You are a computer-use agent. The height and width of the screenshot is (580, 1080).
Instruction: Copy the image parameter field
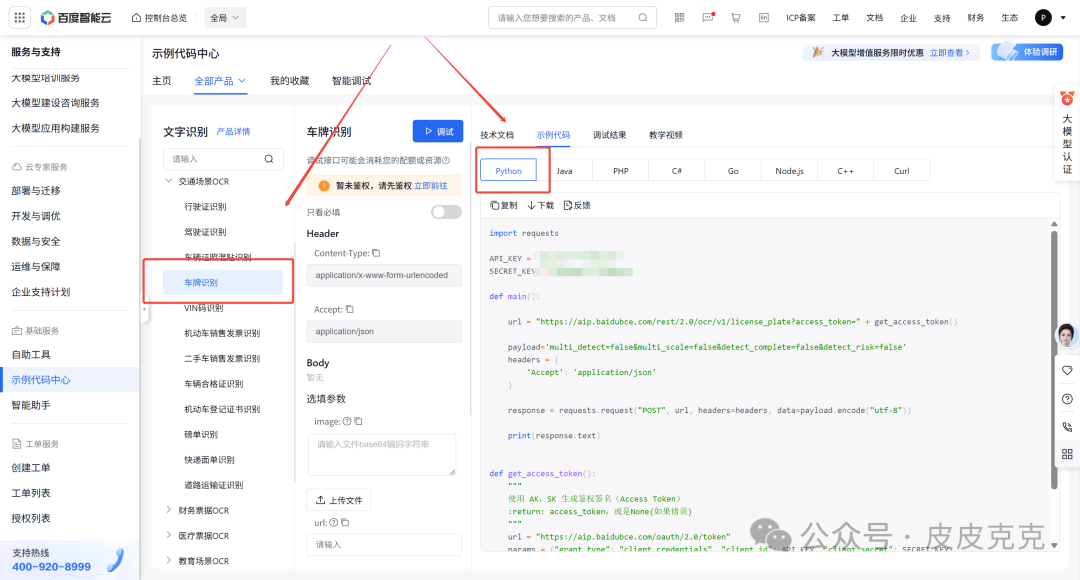coord(358,422)
